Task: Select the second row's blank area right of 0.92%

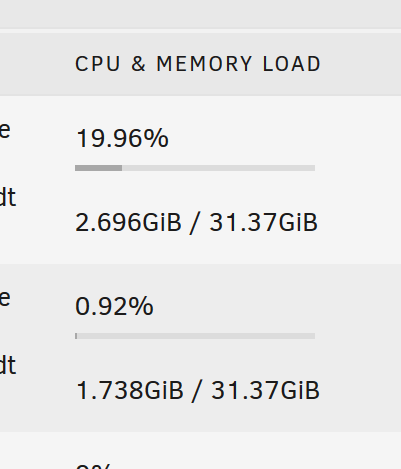Action: (277, 306)
